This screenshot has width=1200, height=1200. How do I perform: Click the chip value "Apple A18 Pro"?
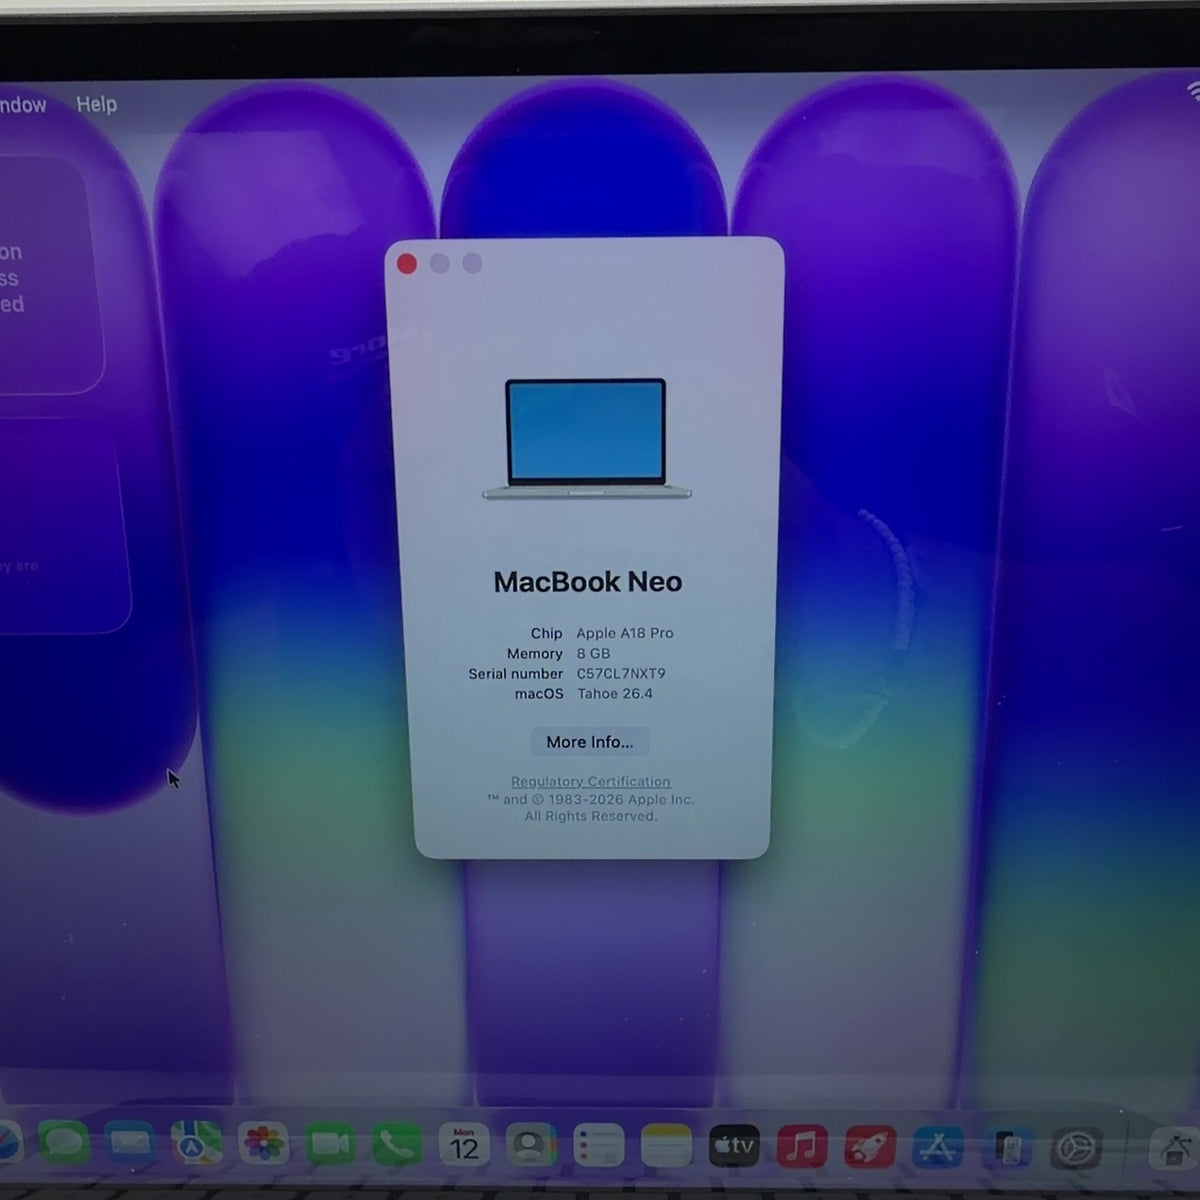click(x=625, y=633)
